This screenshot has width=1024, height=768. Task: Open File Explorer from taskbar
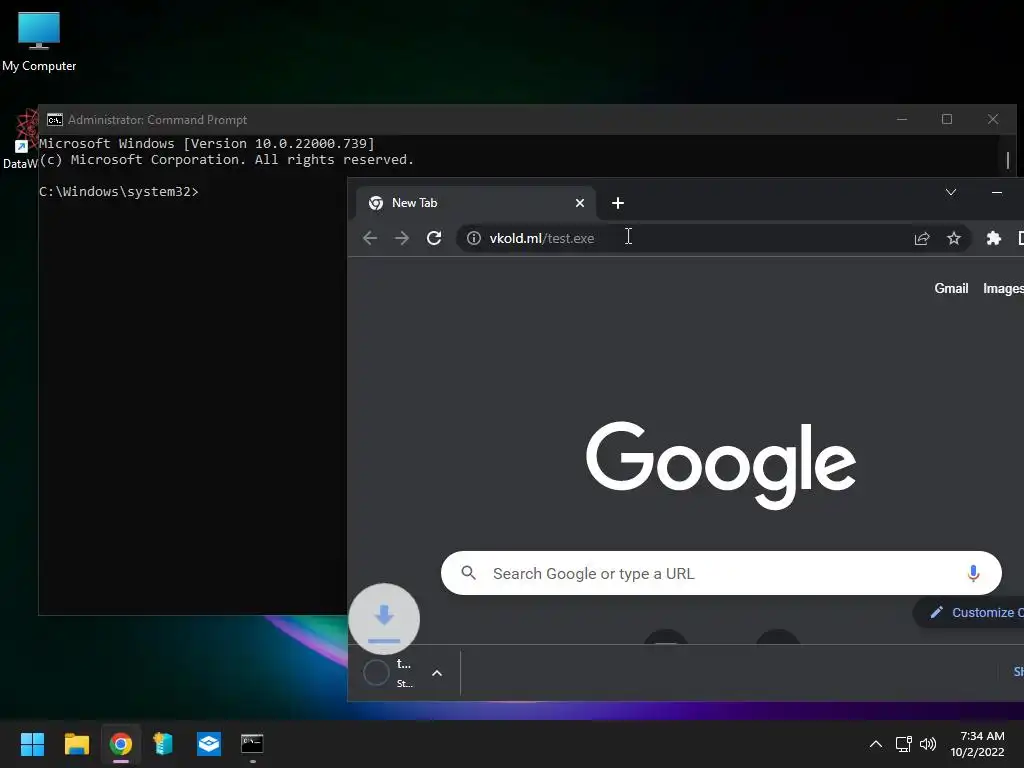(76, 744)
